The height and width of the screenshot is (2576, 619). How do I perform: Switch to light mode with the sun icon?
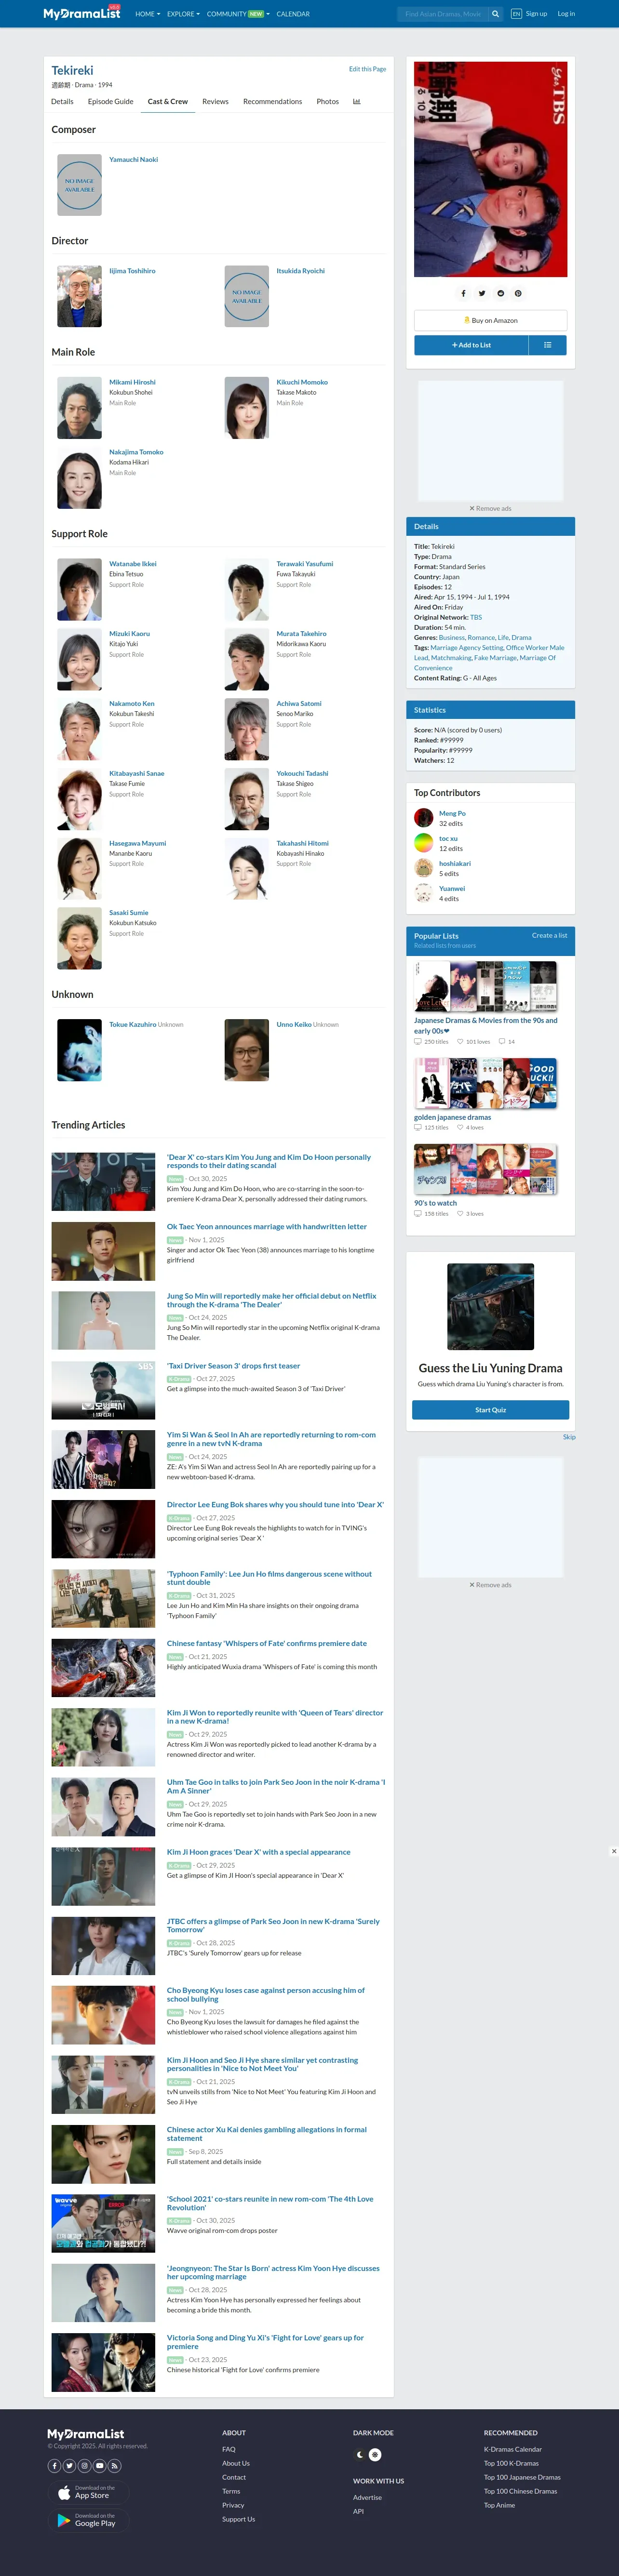(375, 2454)
